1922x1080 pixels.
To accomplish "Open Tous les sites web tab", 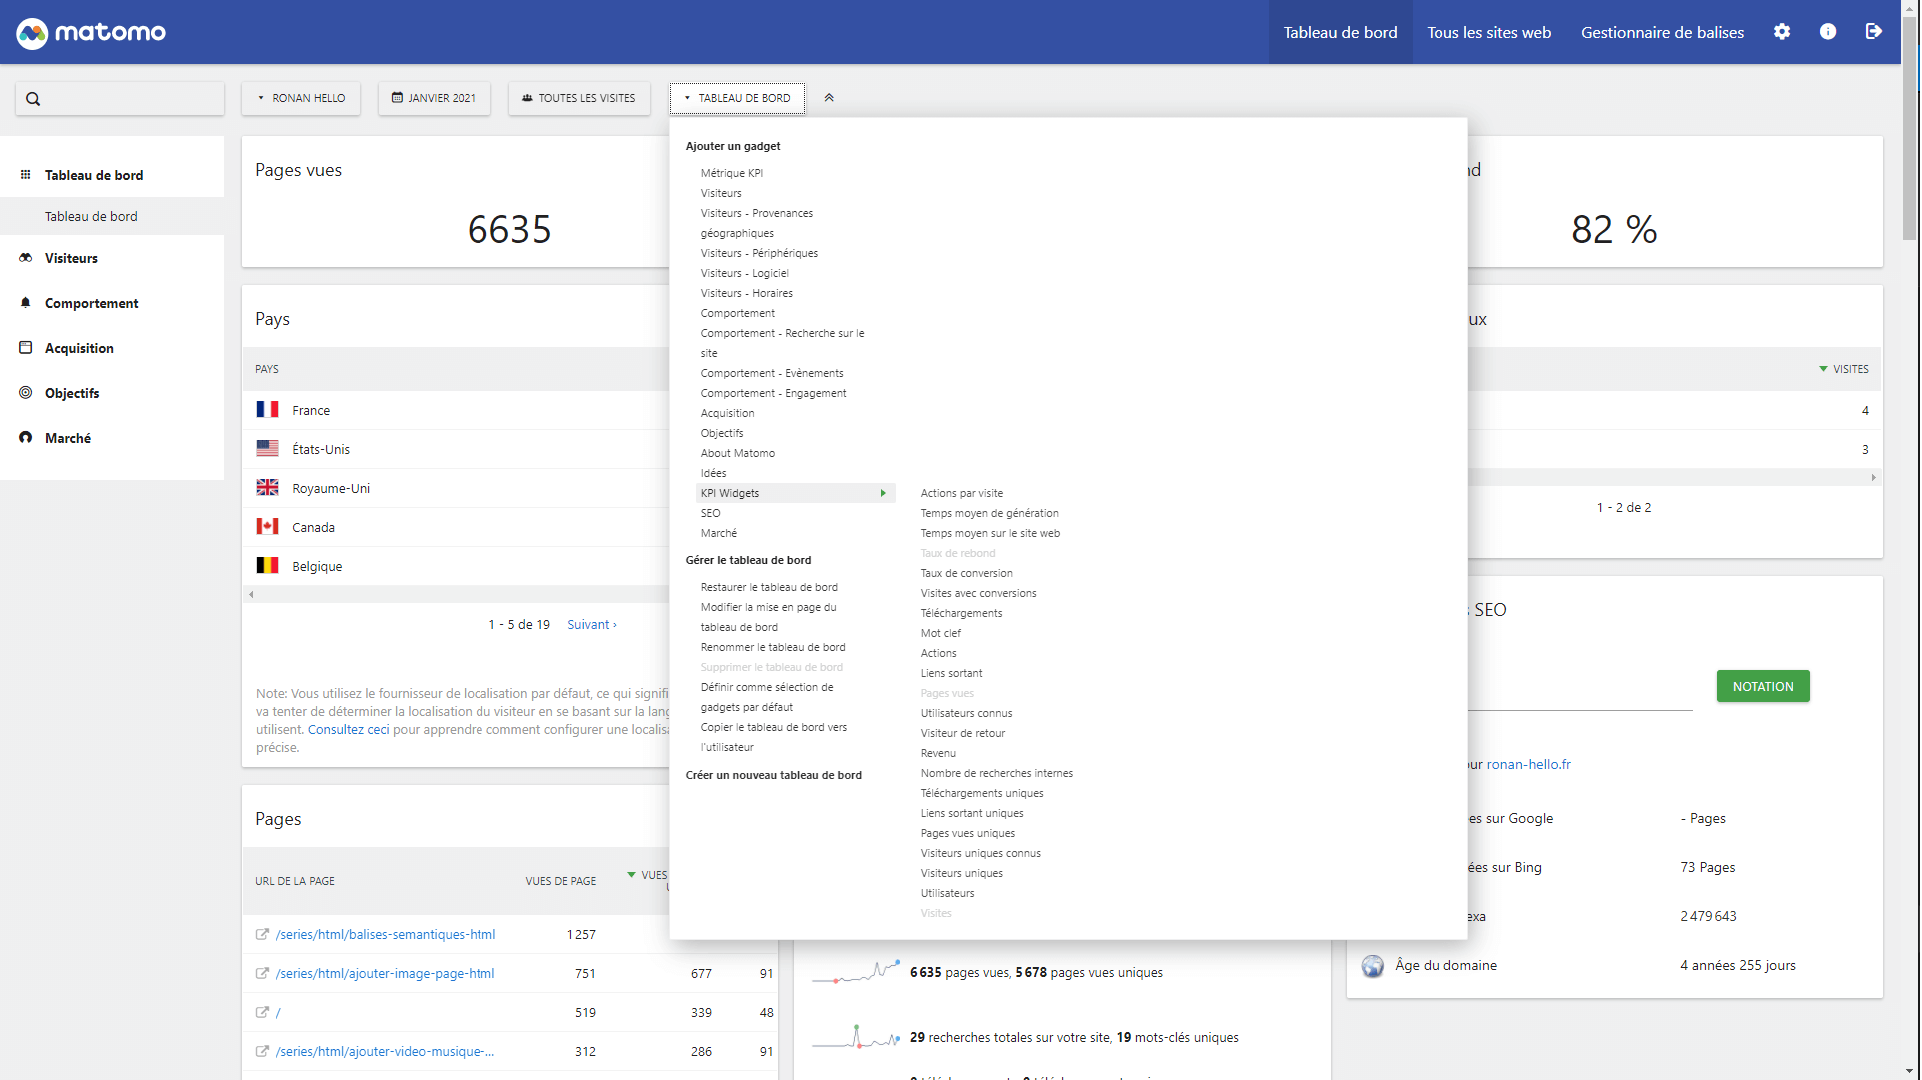I will [1490, 32].
